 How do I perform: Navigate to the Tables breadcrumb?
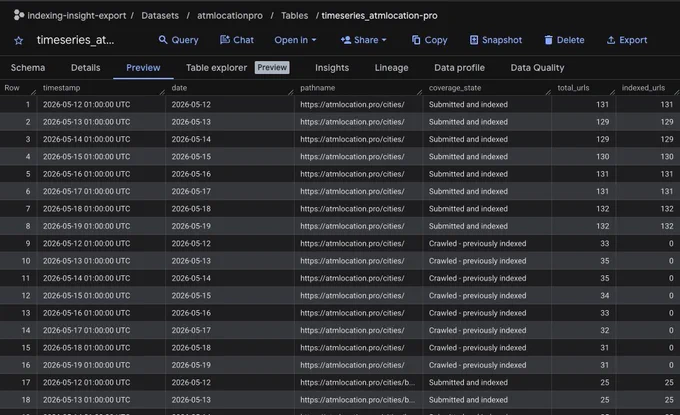pyautogui.click(x=294, y=16)
